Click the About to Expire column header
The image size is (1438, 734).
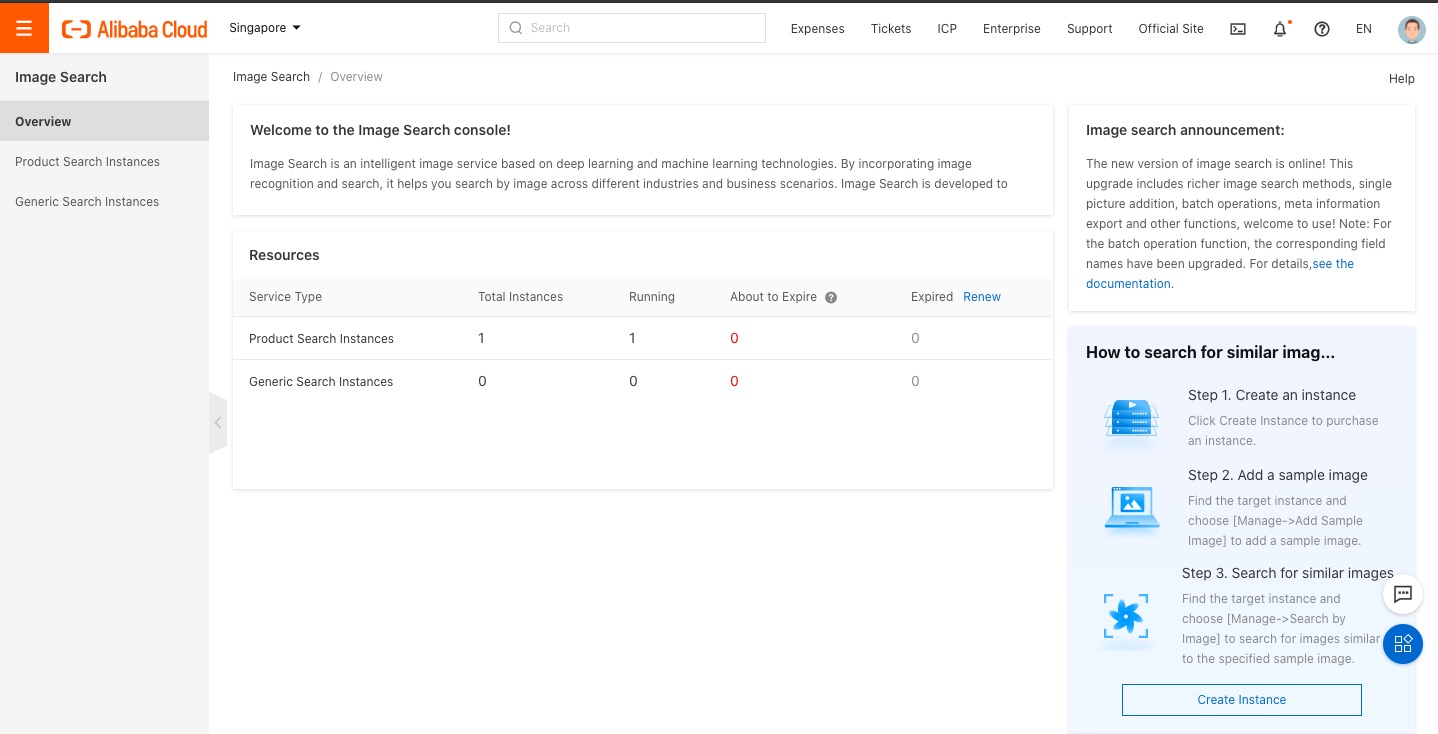[773, 297]
